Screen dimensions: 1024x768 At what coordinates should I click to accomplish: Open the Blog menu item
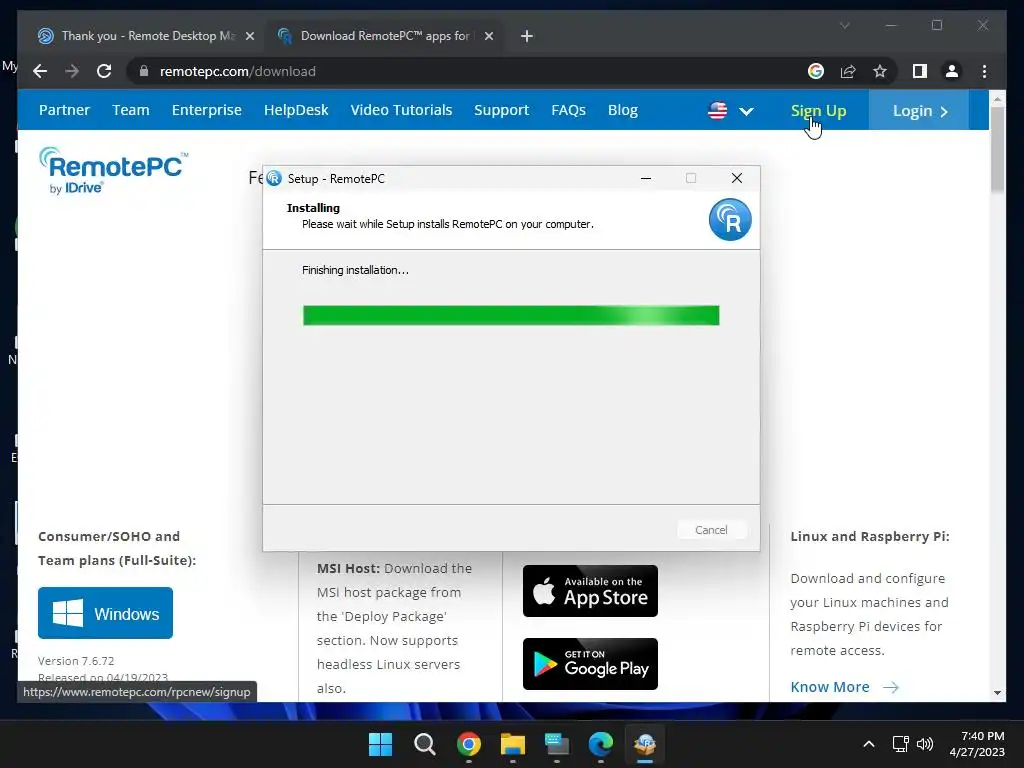pos(622,110)
